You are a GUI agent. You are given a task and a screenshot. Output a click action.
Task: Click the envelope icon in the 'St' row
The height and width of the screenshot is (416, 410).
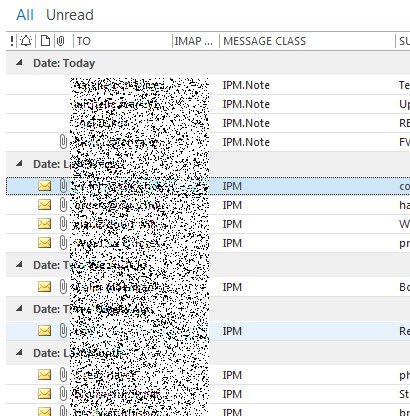(44, 394)
